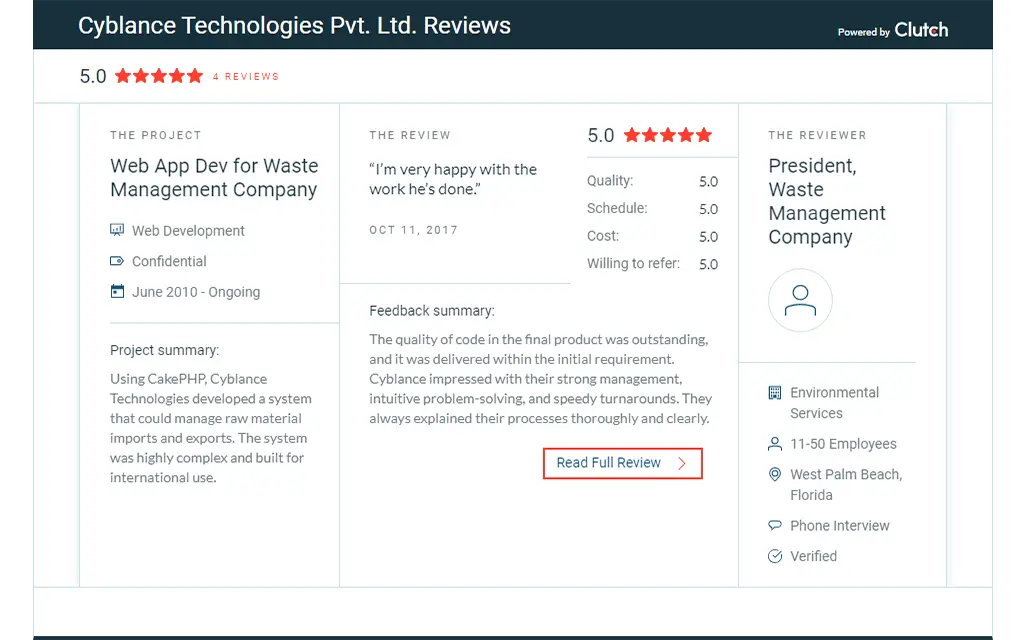Click the President, Waste Management Company title
The width and height of the screenshot is (1025, 640).
827,201
